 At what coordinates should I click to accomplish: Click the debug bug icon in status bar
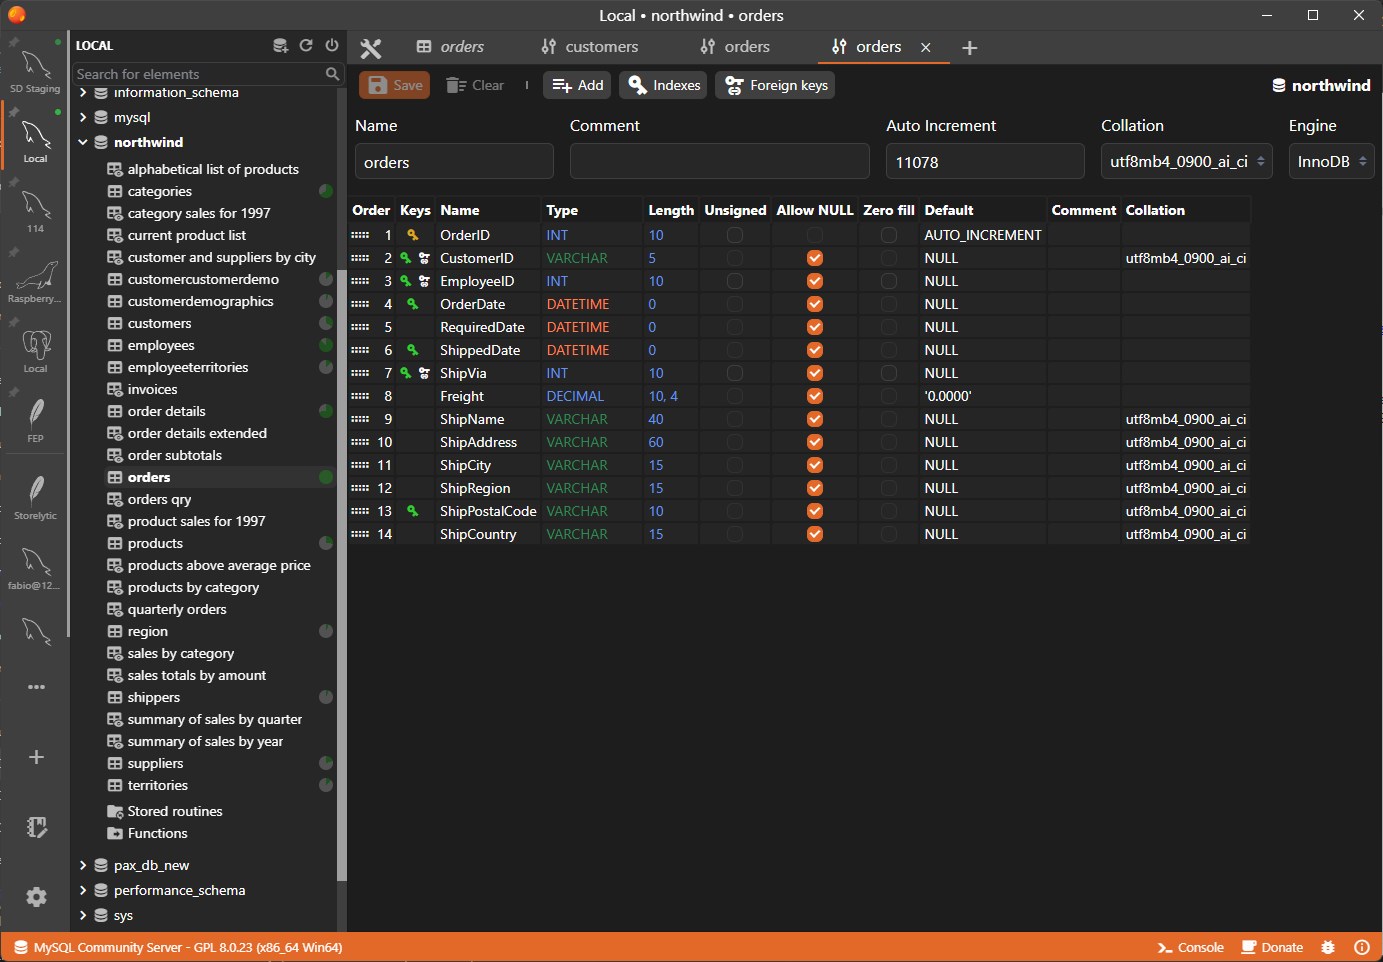click(1328, 947)
